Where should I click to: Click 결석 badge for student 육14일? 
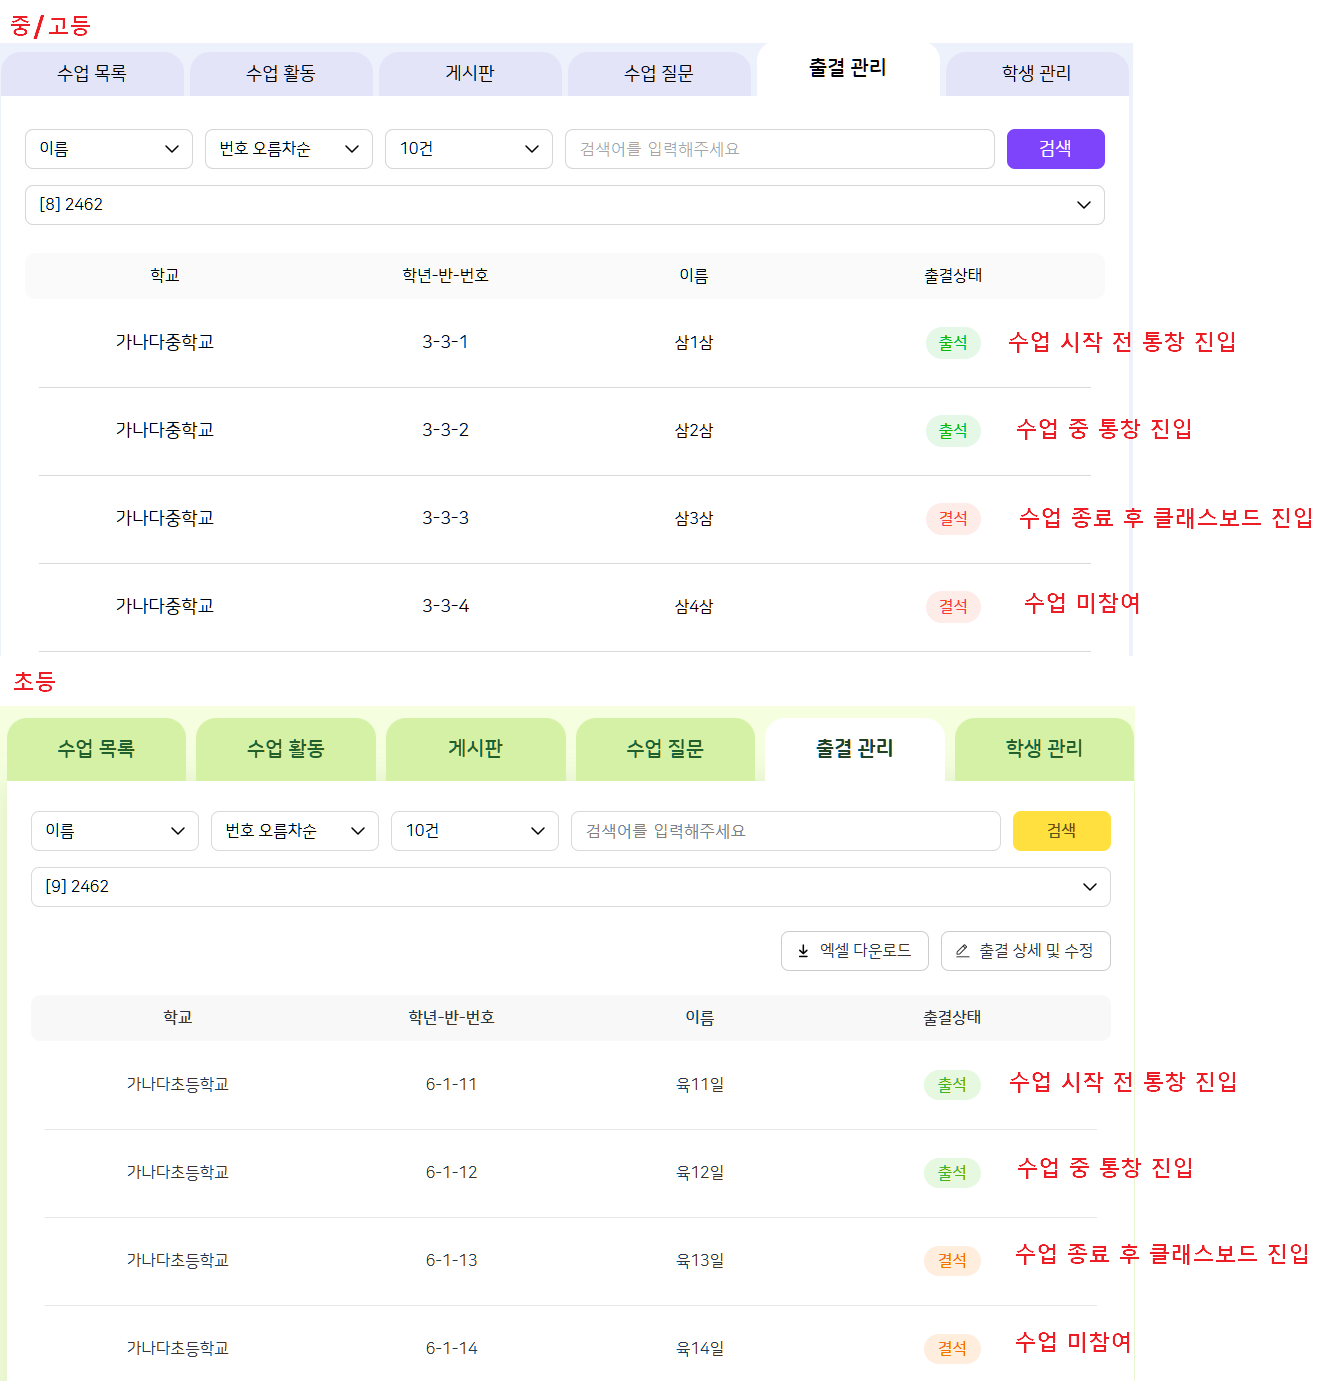coord(952,1349)
